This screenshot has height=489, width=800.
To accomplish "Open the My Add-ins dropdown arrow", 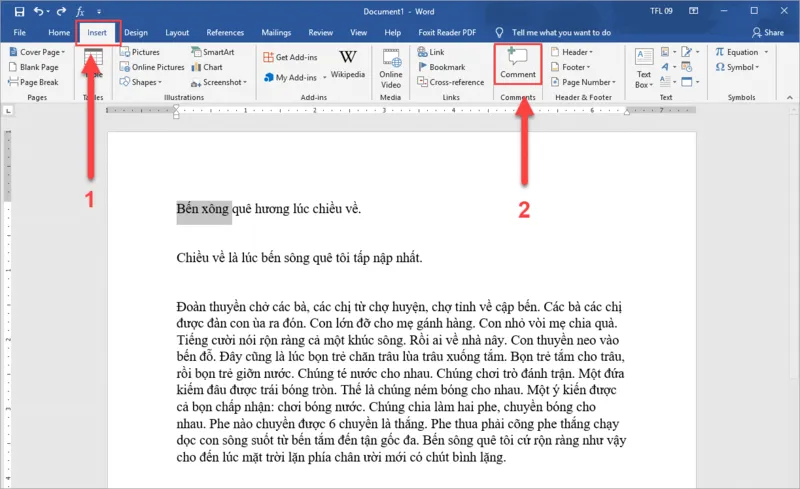I will [x=324, y=78].
